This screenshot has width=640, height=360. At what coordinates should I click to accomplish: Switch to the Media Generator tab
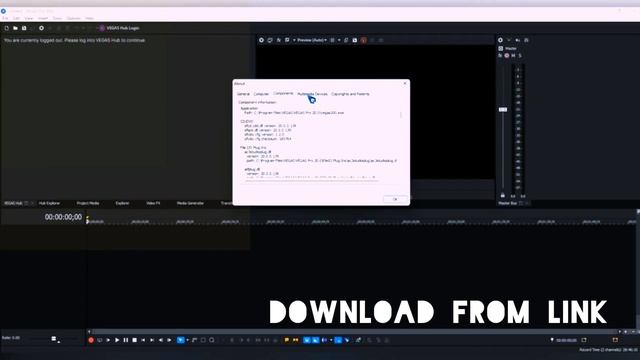190,203
